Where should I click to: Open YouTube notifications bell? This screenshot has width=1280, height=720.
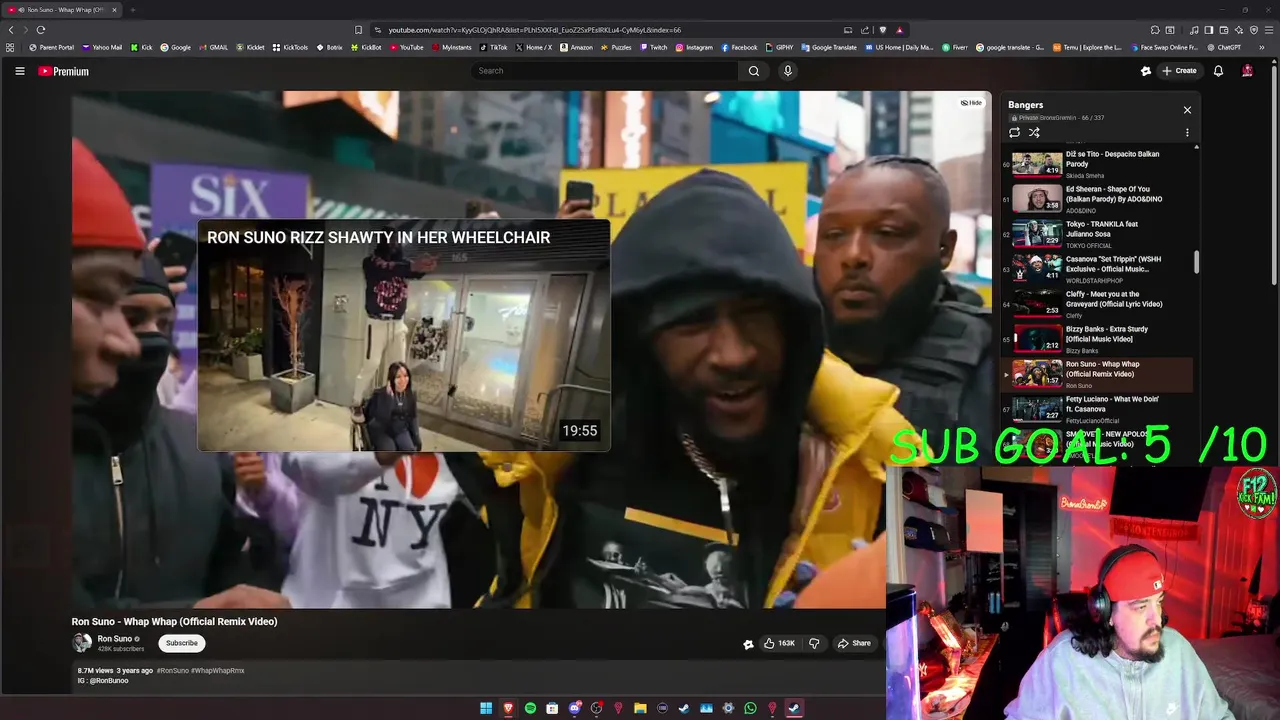pos(1218,71)
